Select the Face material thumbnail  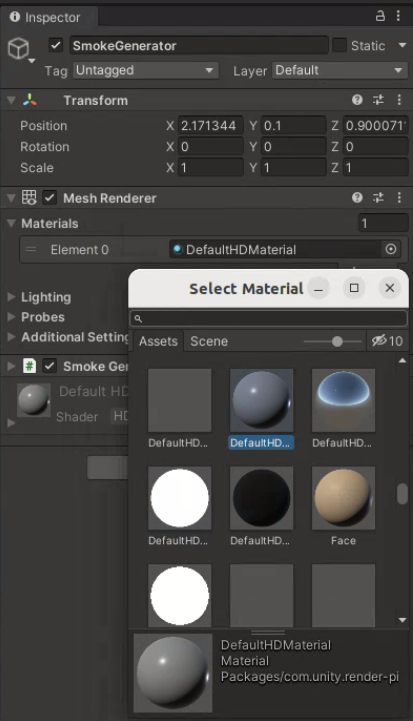(343, 506)
